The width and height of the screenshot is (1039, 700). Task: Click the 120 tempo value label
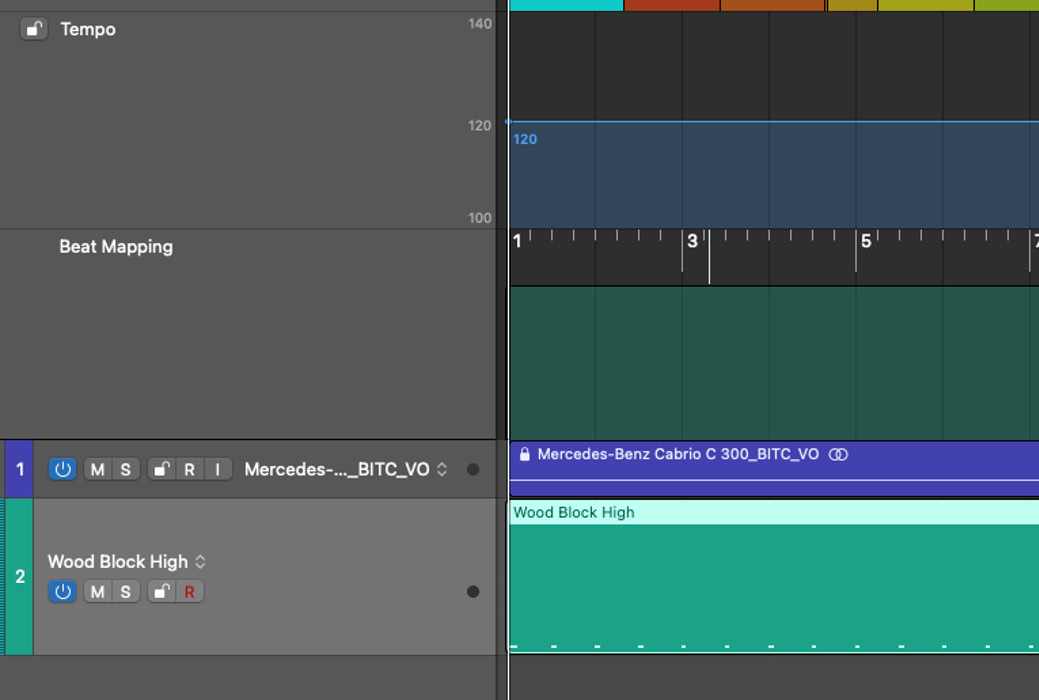(525, 139)
